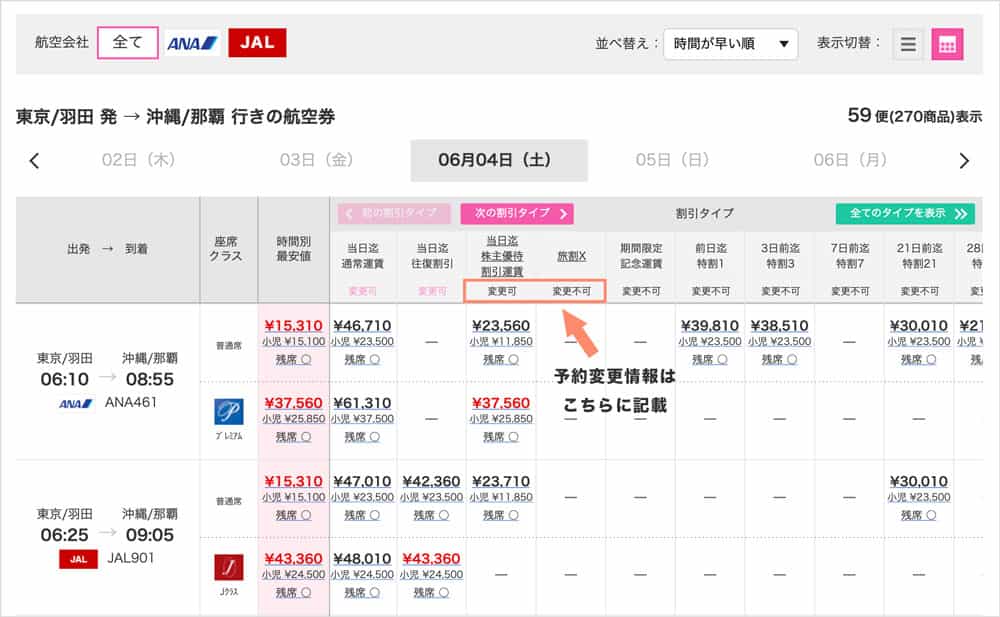
Task: Open the 株主優待割引運賃 column link
Action: point(502,256)
